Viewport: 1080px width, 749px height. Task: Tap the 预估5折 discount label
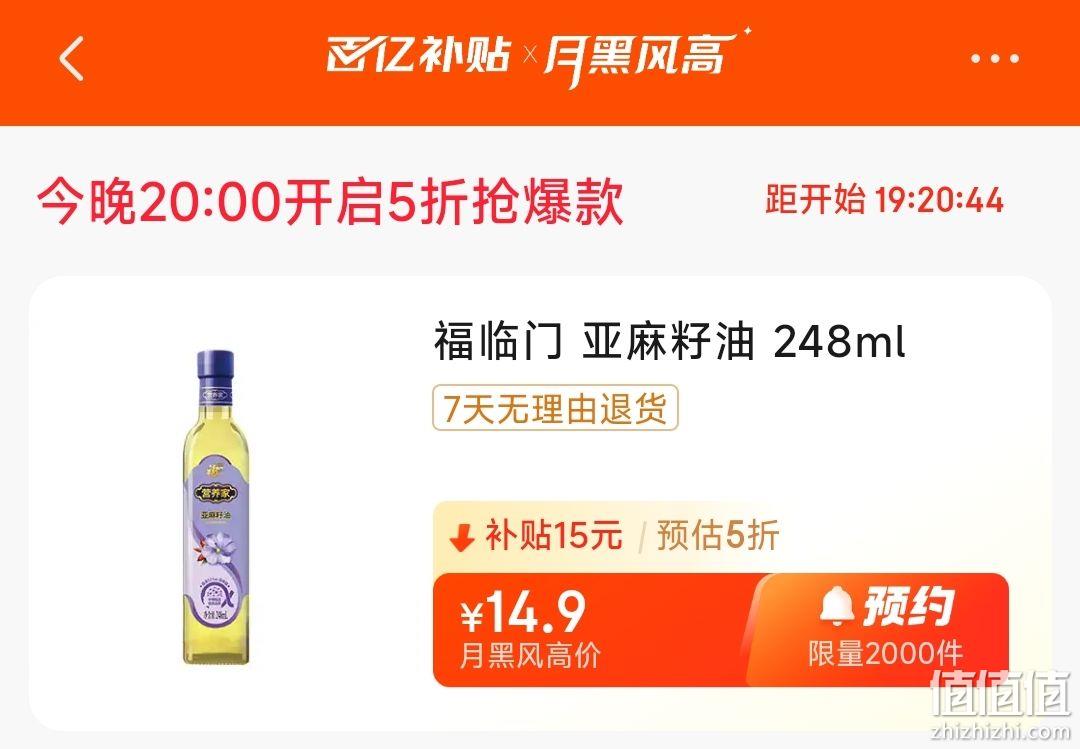click(718, 535)
